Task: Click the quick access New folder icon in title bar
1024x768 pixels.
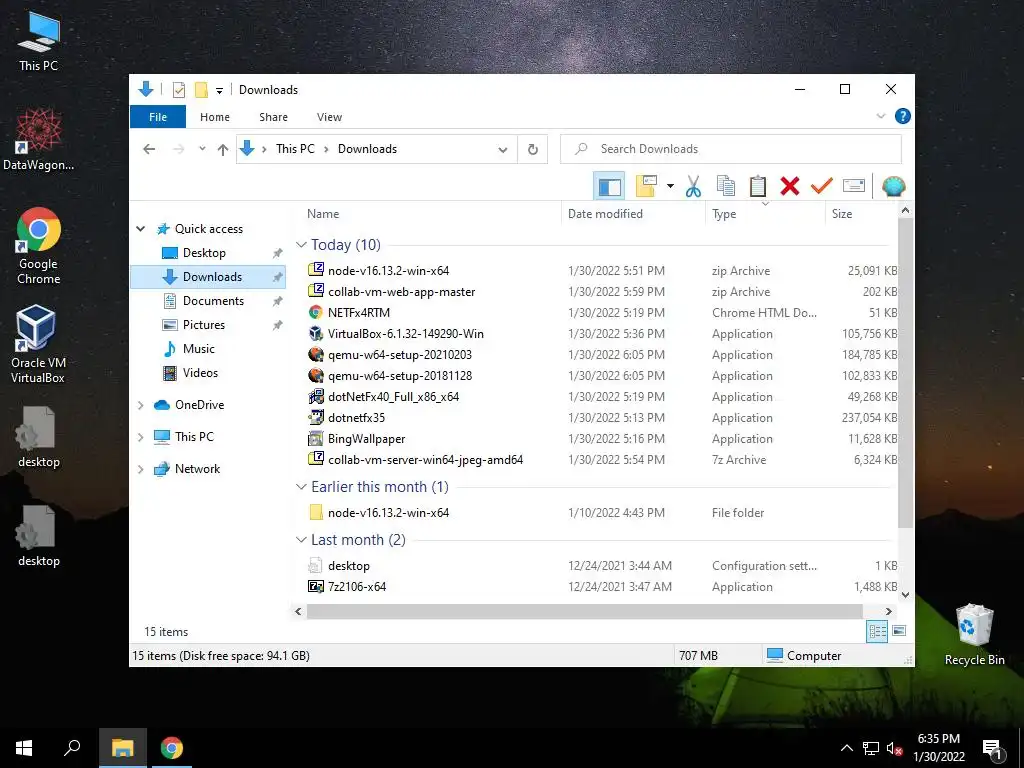Action: [201, 89]
